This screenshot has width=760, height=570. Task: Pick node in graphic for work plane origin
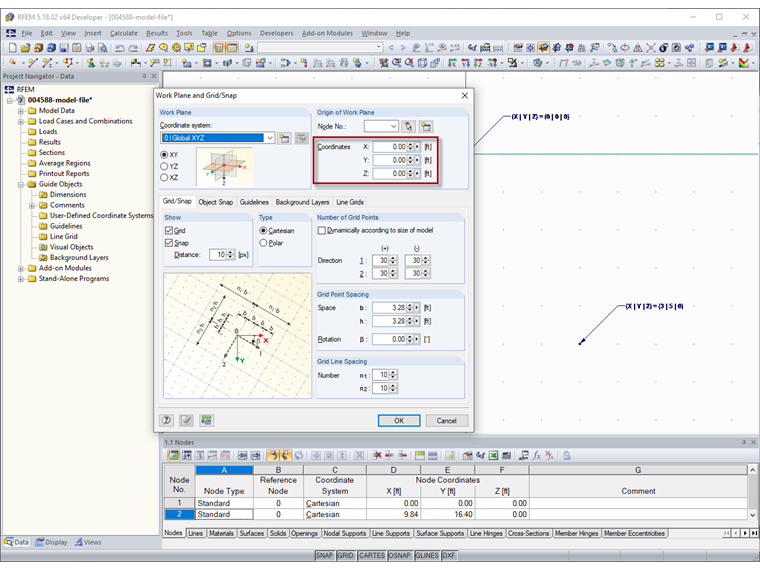[x=409, y=127]
